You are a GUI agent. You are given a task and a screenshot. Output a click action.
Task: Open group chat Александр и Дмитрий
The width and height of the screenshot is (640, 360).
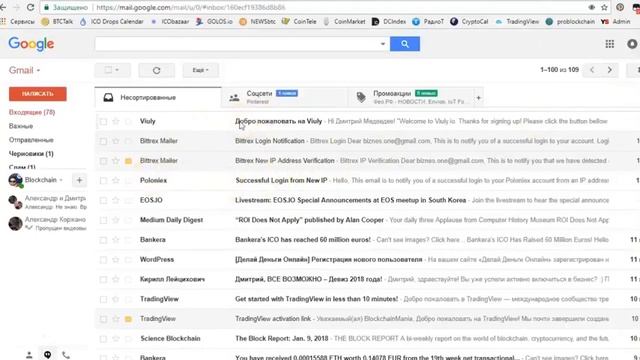pos(47,202)
